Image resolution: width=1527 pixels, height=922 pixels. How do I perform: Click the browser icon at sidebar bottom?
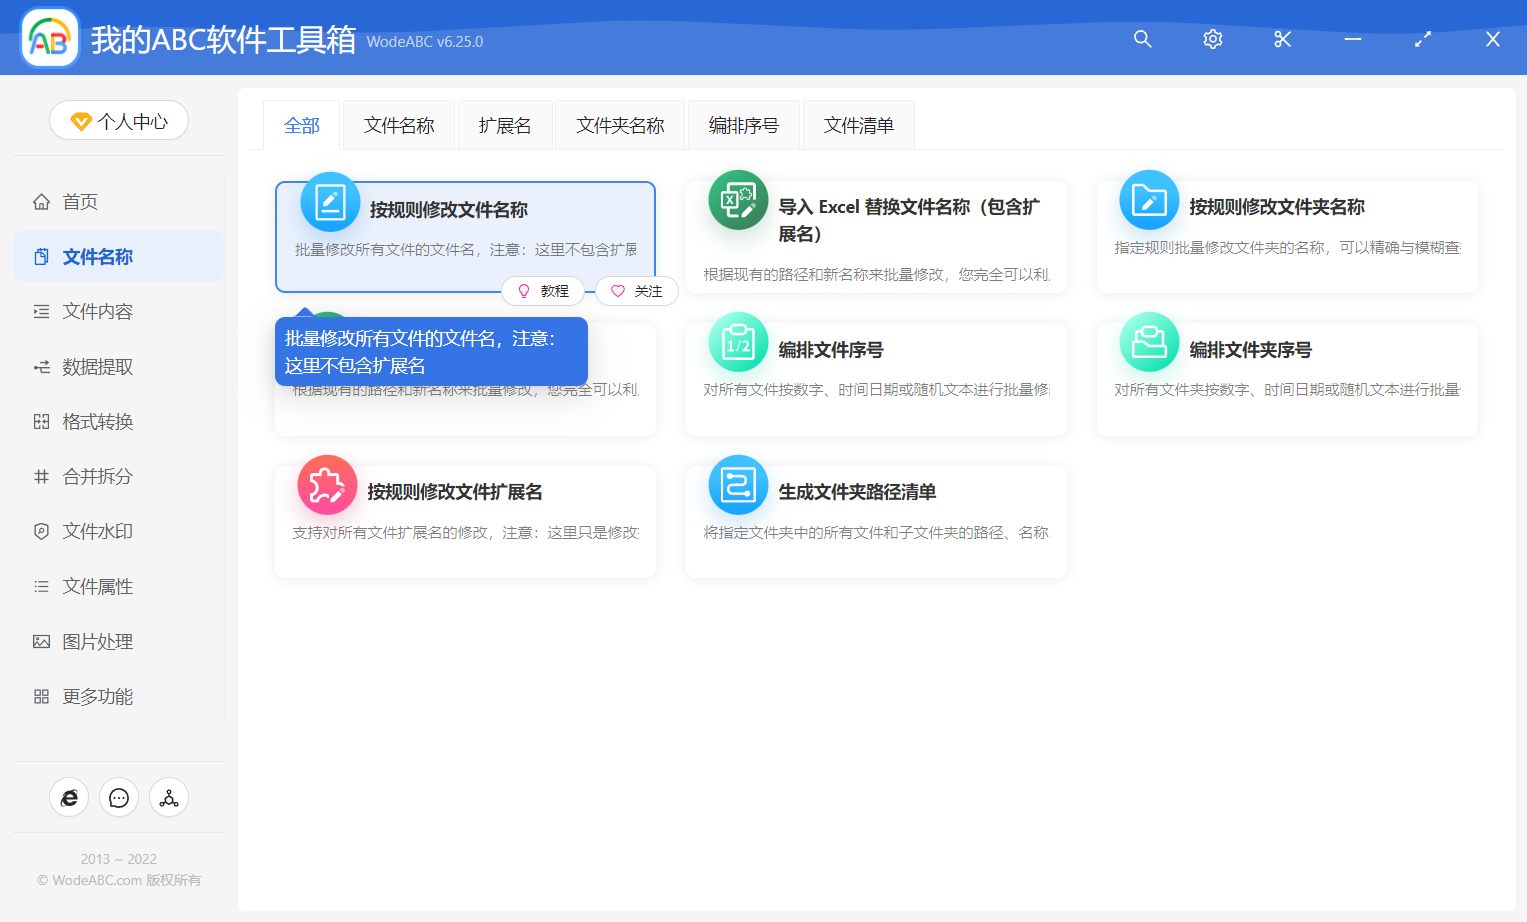68,797
